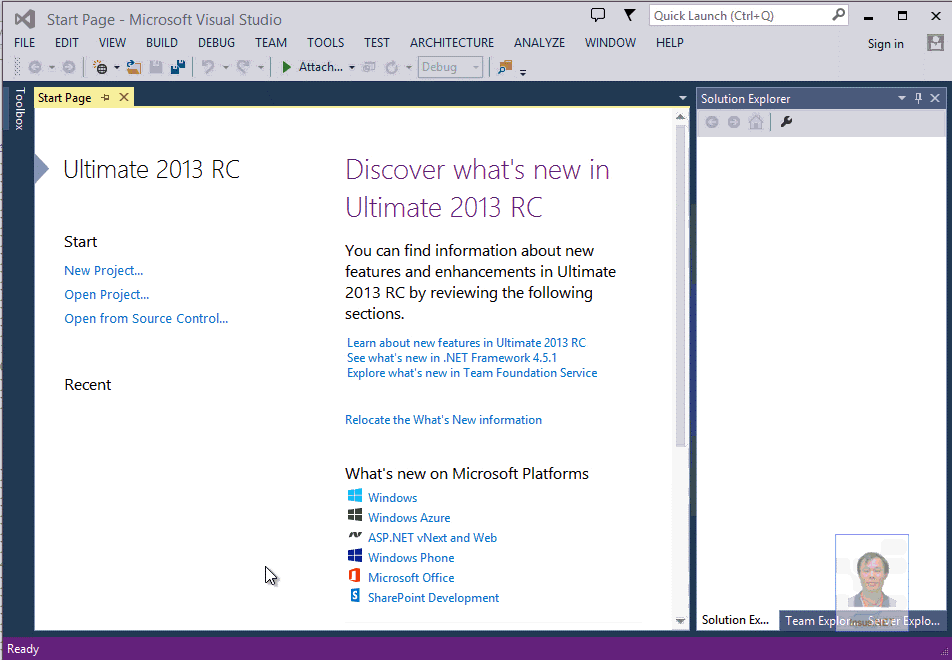952x660 pixels.
Task: Click the Quick Launch magnifier icon
Action: [x=838, y=15]
